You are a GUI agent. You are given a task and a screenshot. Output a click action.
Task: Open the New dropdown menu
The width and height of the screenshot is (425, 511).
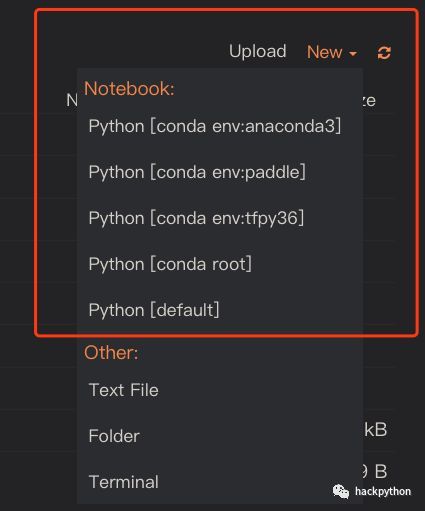(x=332, y=52)
